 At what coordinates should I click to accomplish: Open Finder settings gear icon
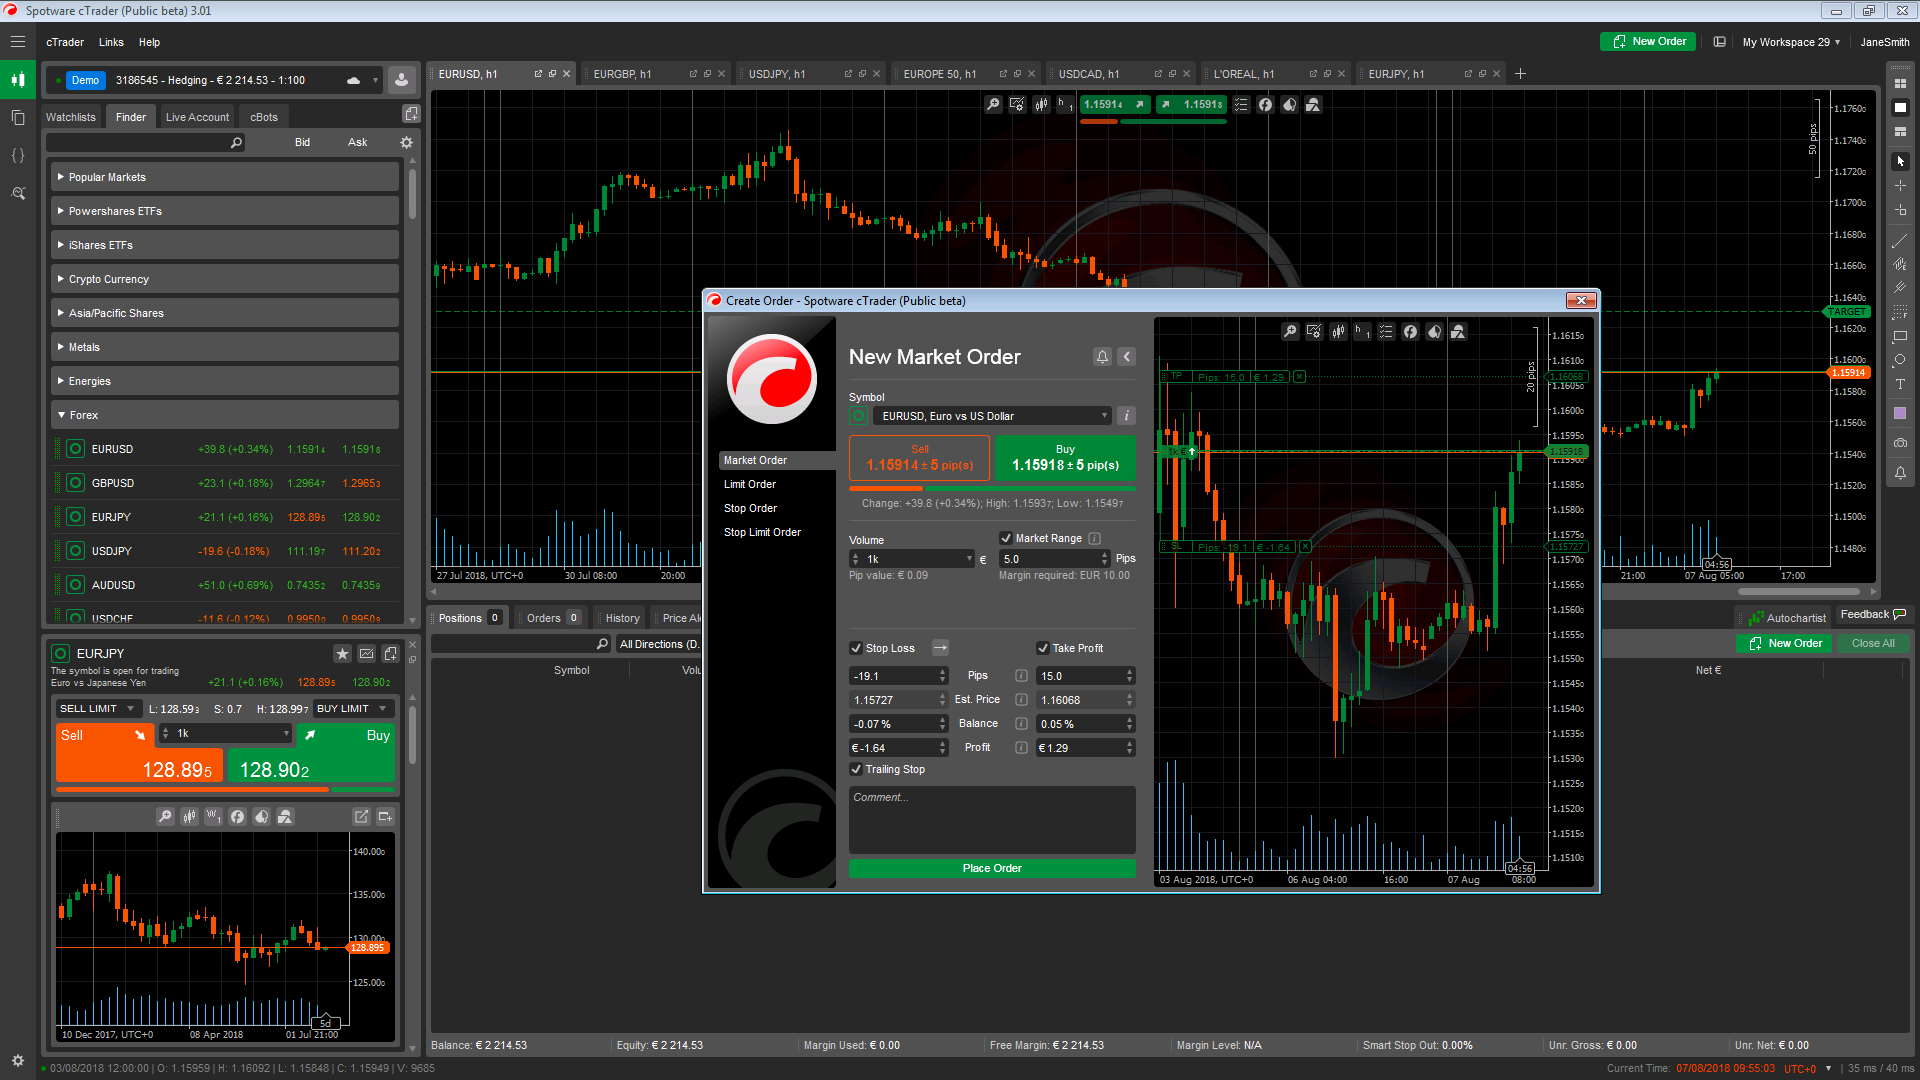[x=406, y=143]
